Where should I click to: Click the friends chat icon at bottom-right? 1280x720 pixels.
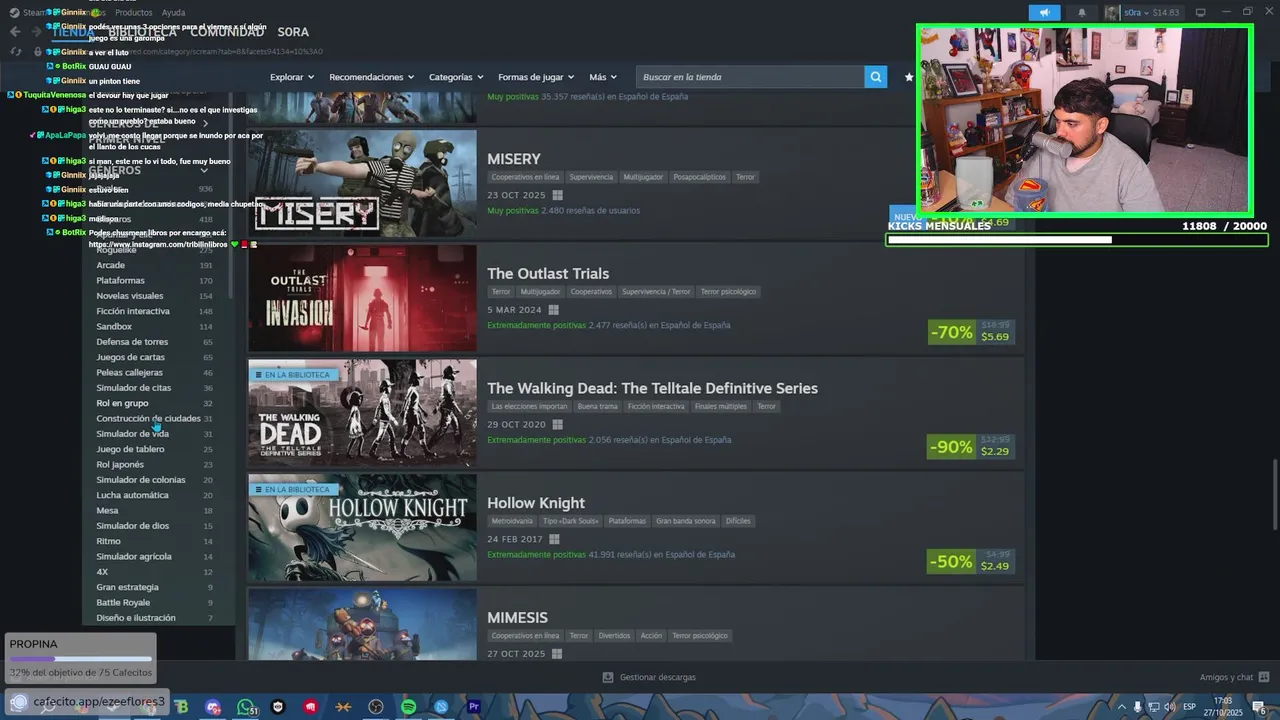coord(1264,677)
